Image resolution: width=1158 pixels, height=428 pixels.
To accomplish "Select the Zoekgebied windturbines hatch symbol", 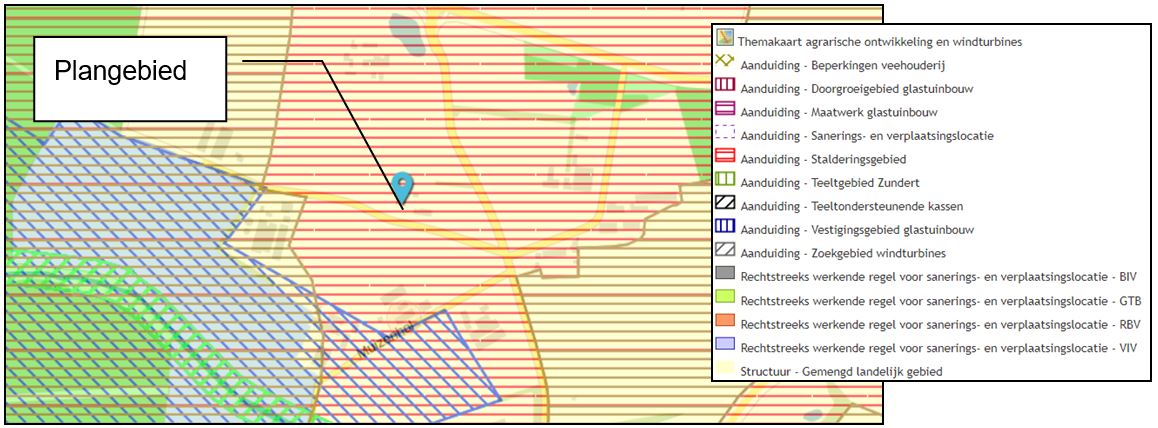I will (724, 251).
